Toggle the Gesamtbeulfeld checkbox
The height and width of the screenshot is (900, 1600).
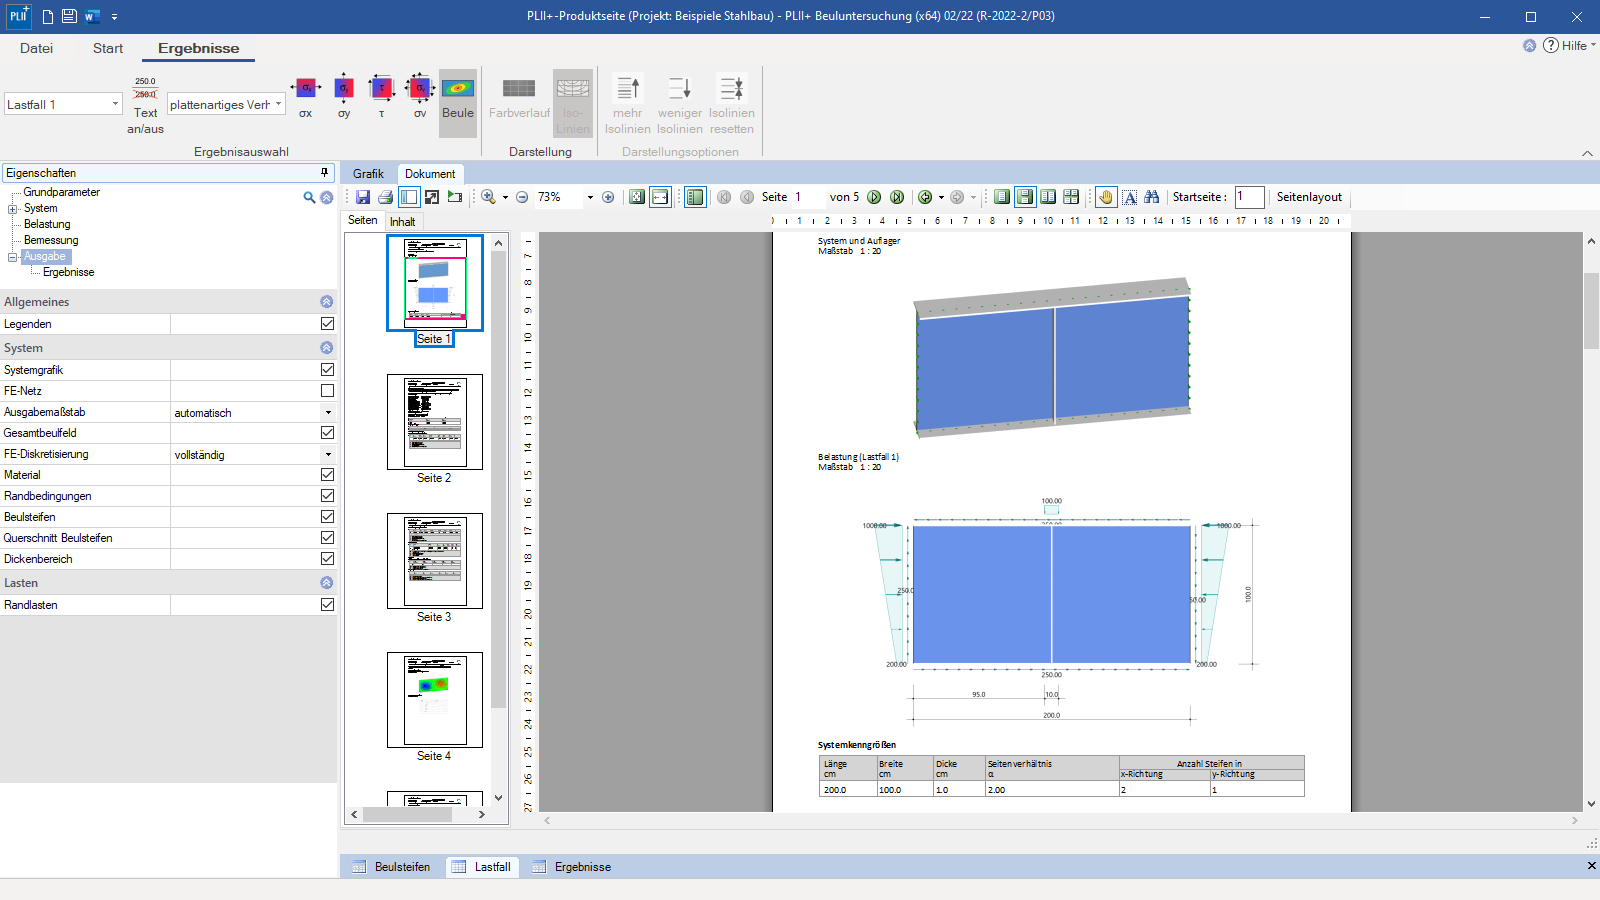click(x=327, y=433)
